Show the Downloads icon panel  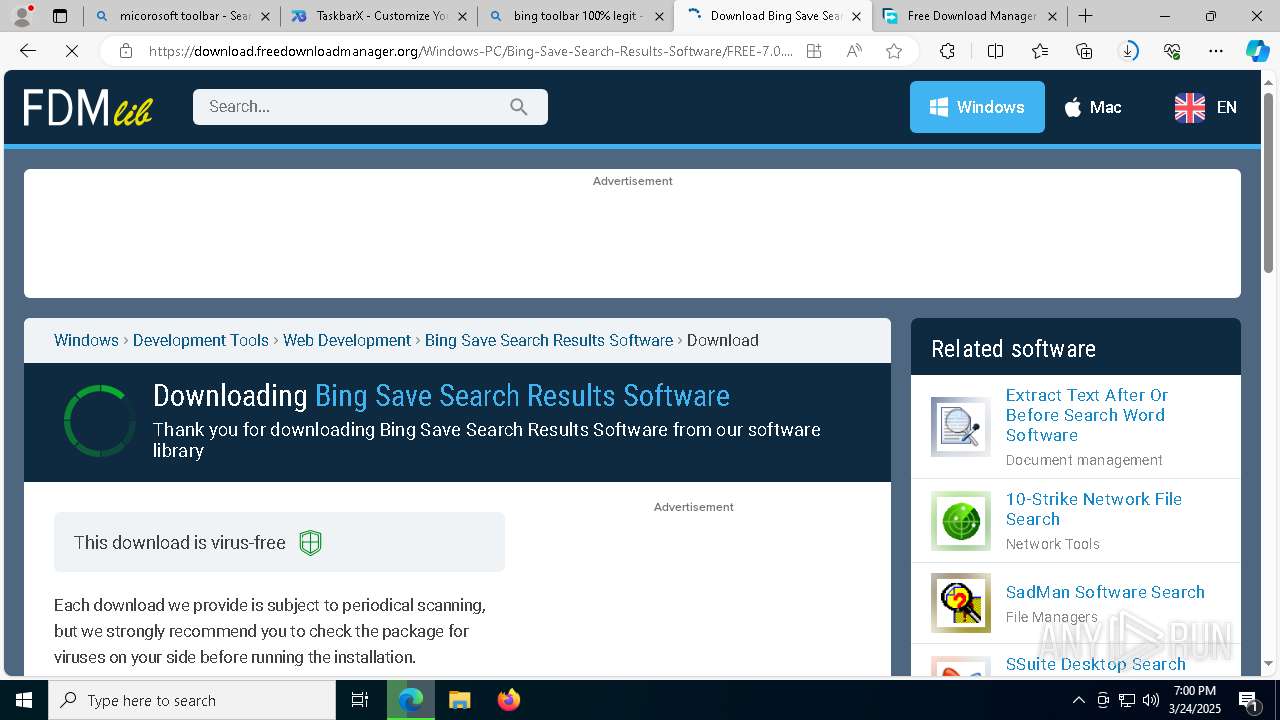[x=1129, y=51]
